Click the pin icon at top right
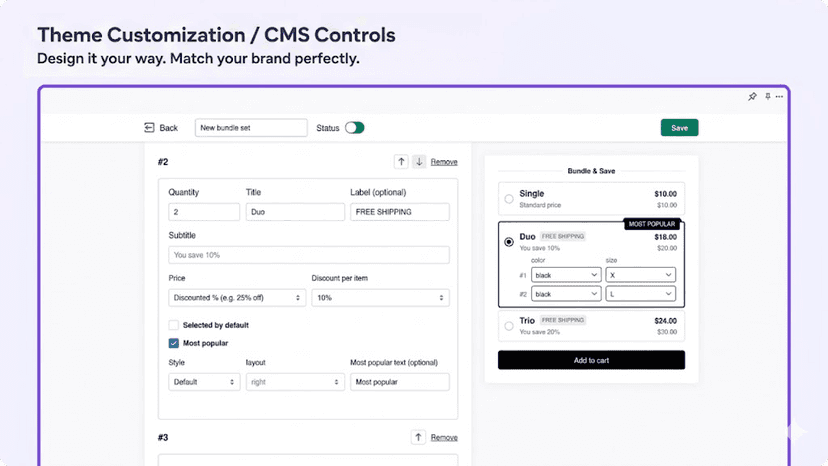 point(752,96)
